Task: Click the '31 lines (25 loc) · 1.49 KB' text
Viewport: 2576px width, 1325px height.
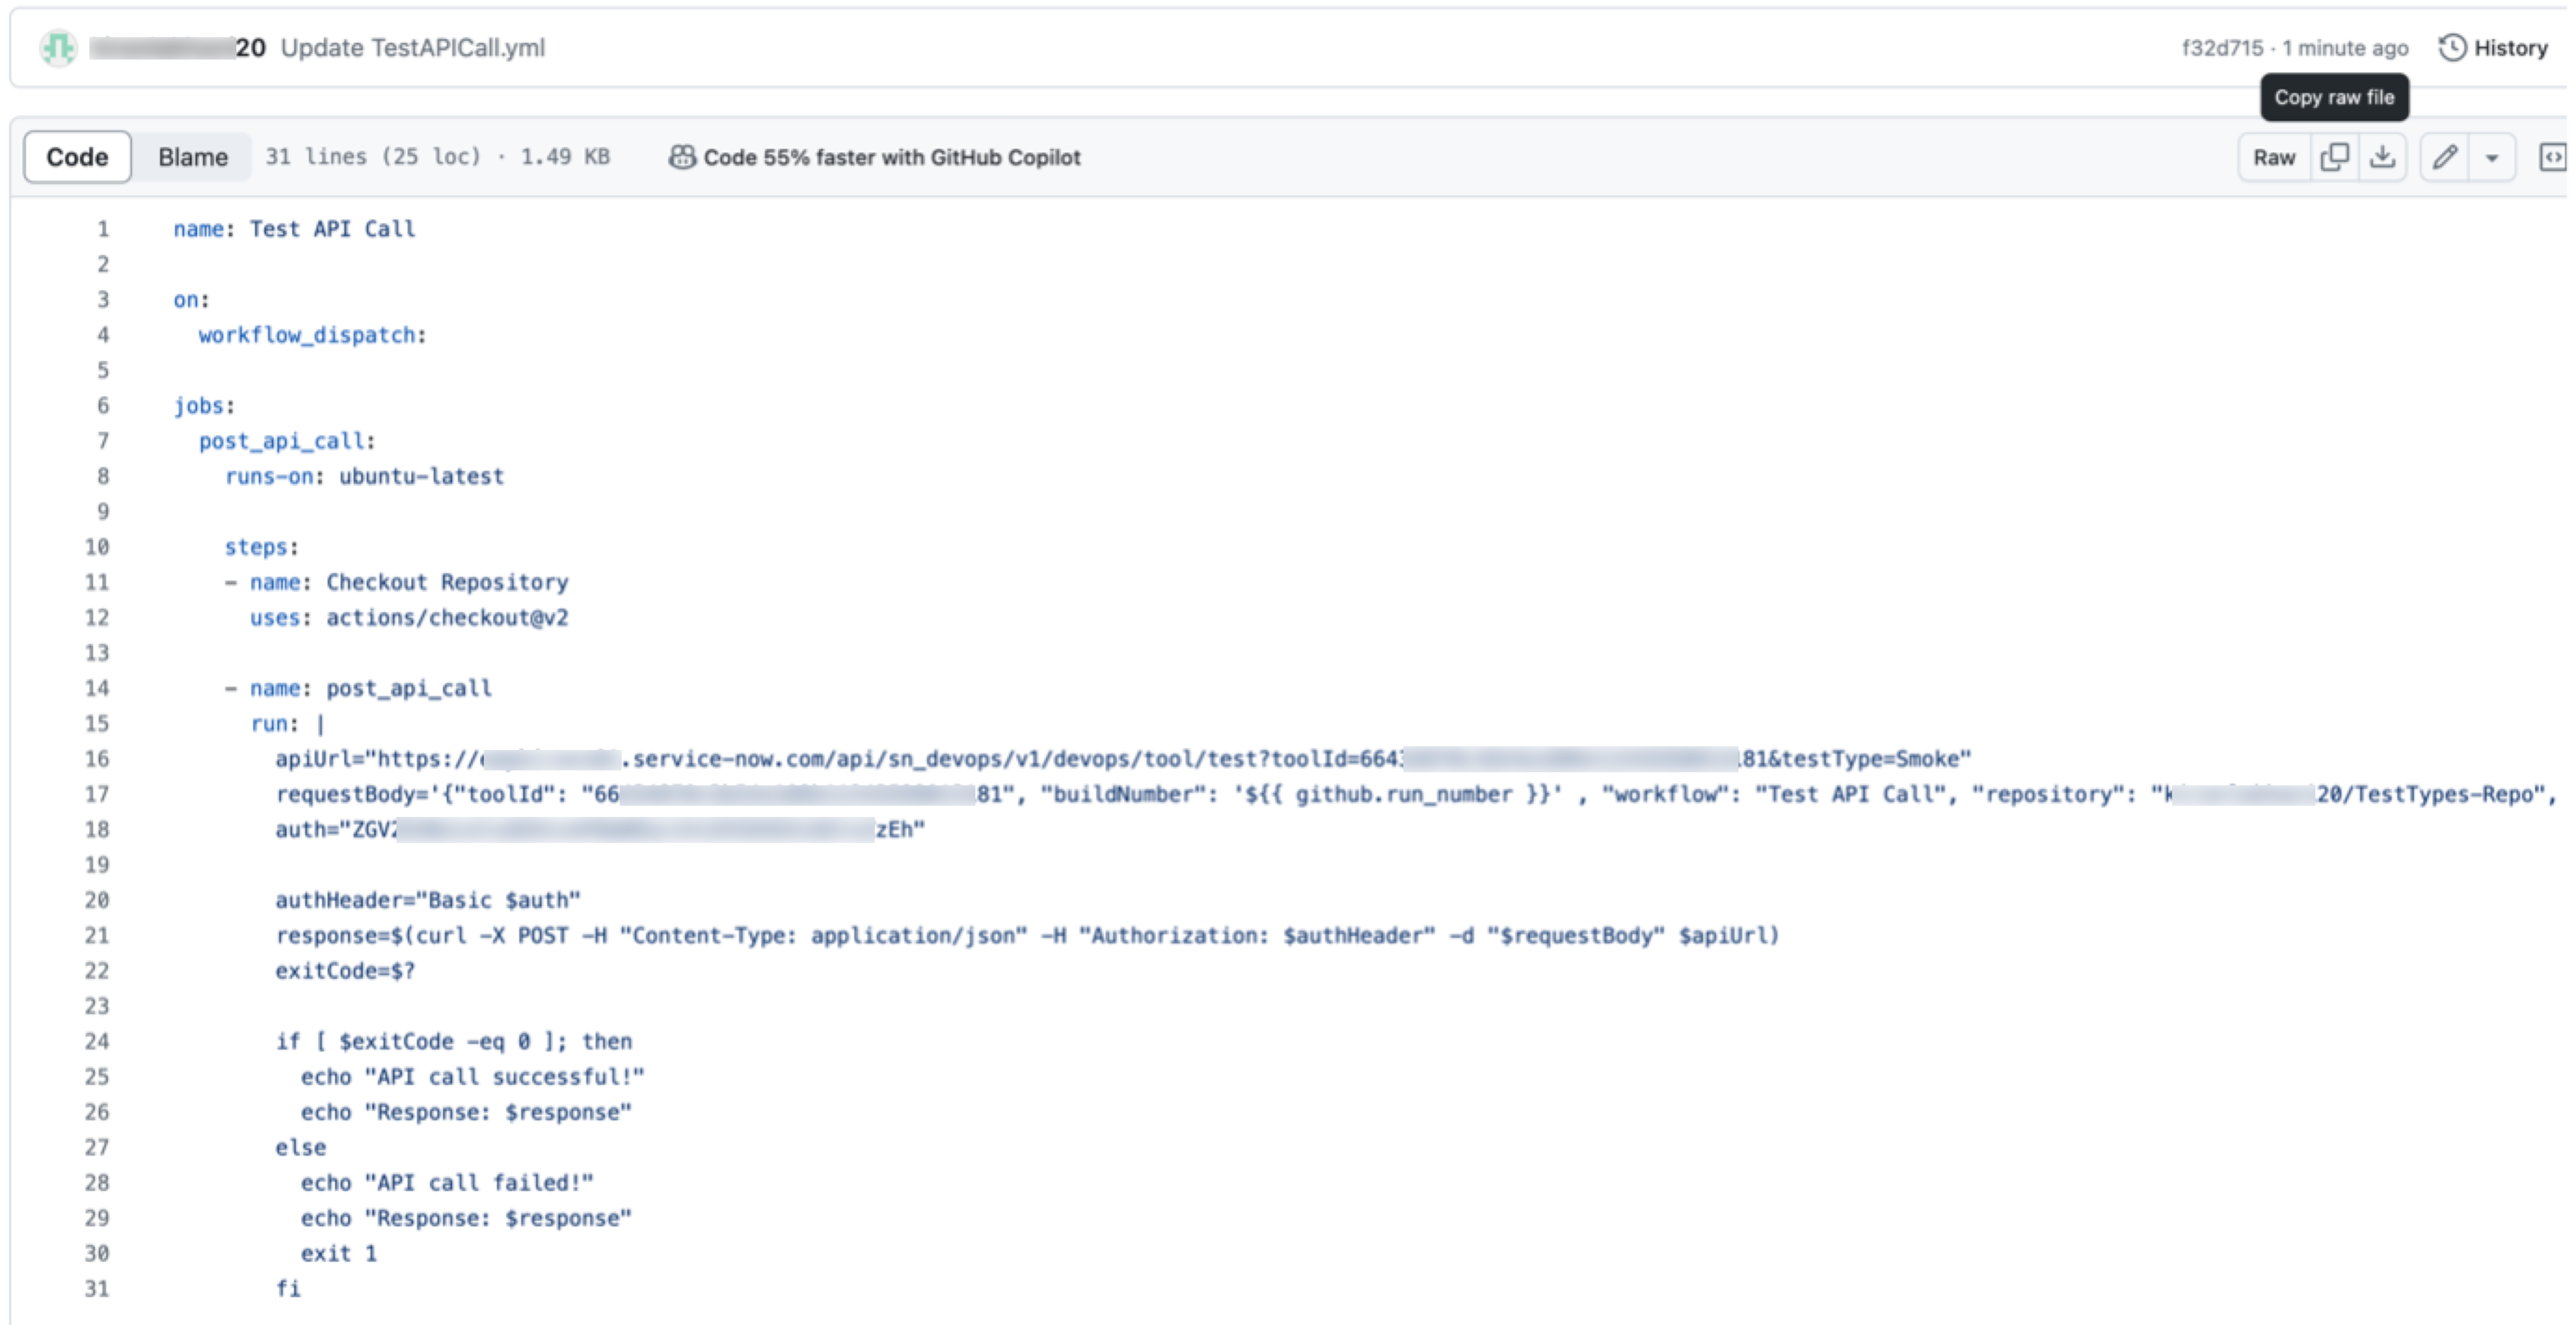Action: pyautogui.click(x=437, y=157)
